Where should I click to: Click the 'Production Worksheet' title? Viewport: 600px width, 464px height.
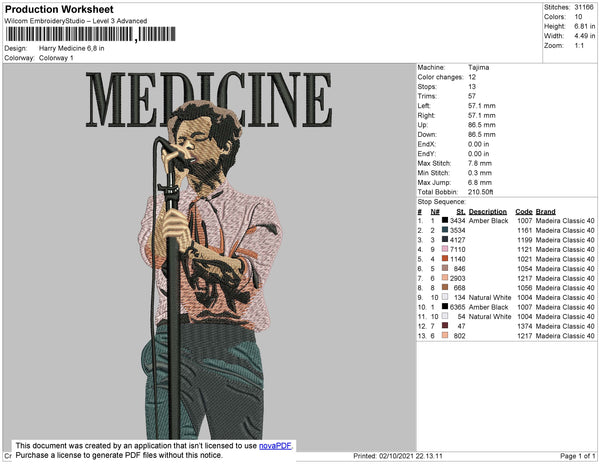click(x=59, y=9)
